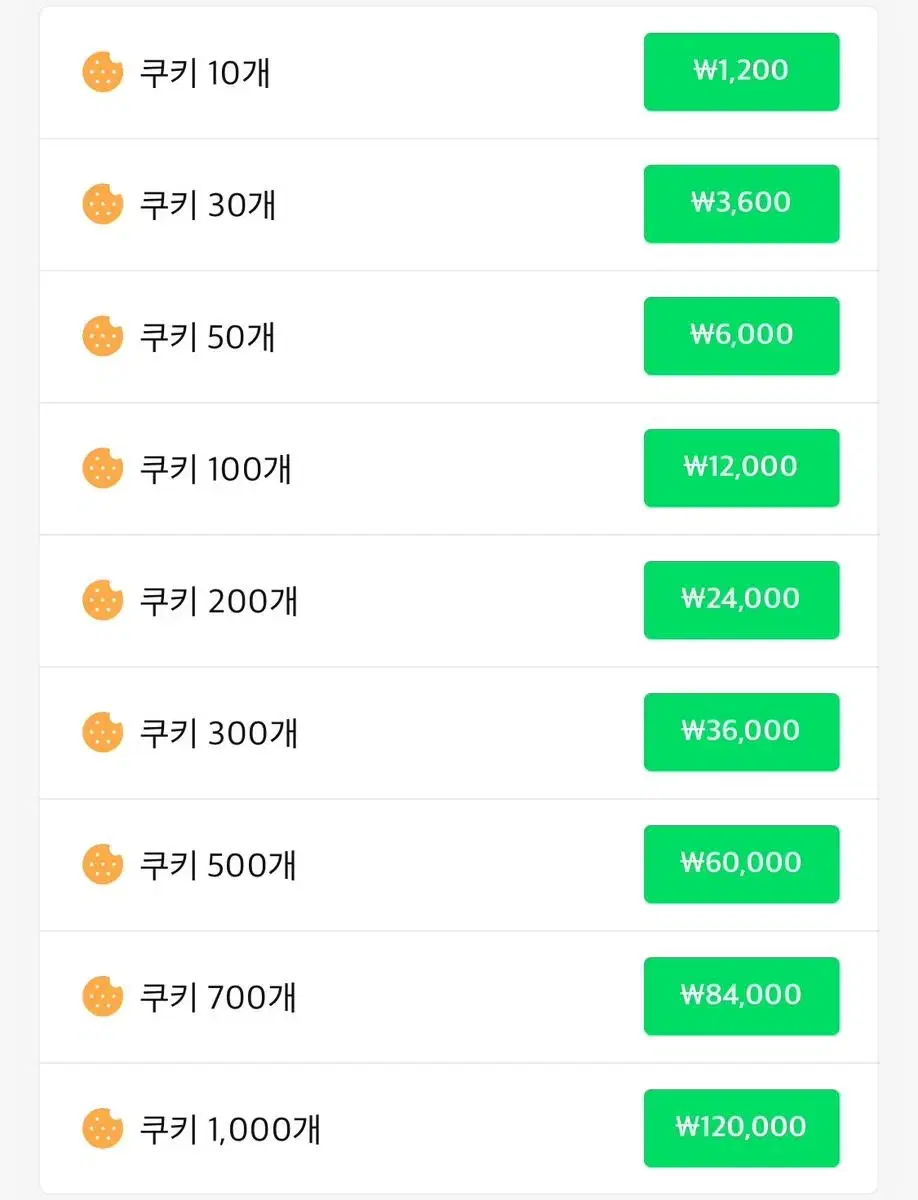Click the cookie icon beside 쿠키 700개
This screenshot has width=918, height=1200.
[102, 996]
